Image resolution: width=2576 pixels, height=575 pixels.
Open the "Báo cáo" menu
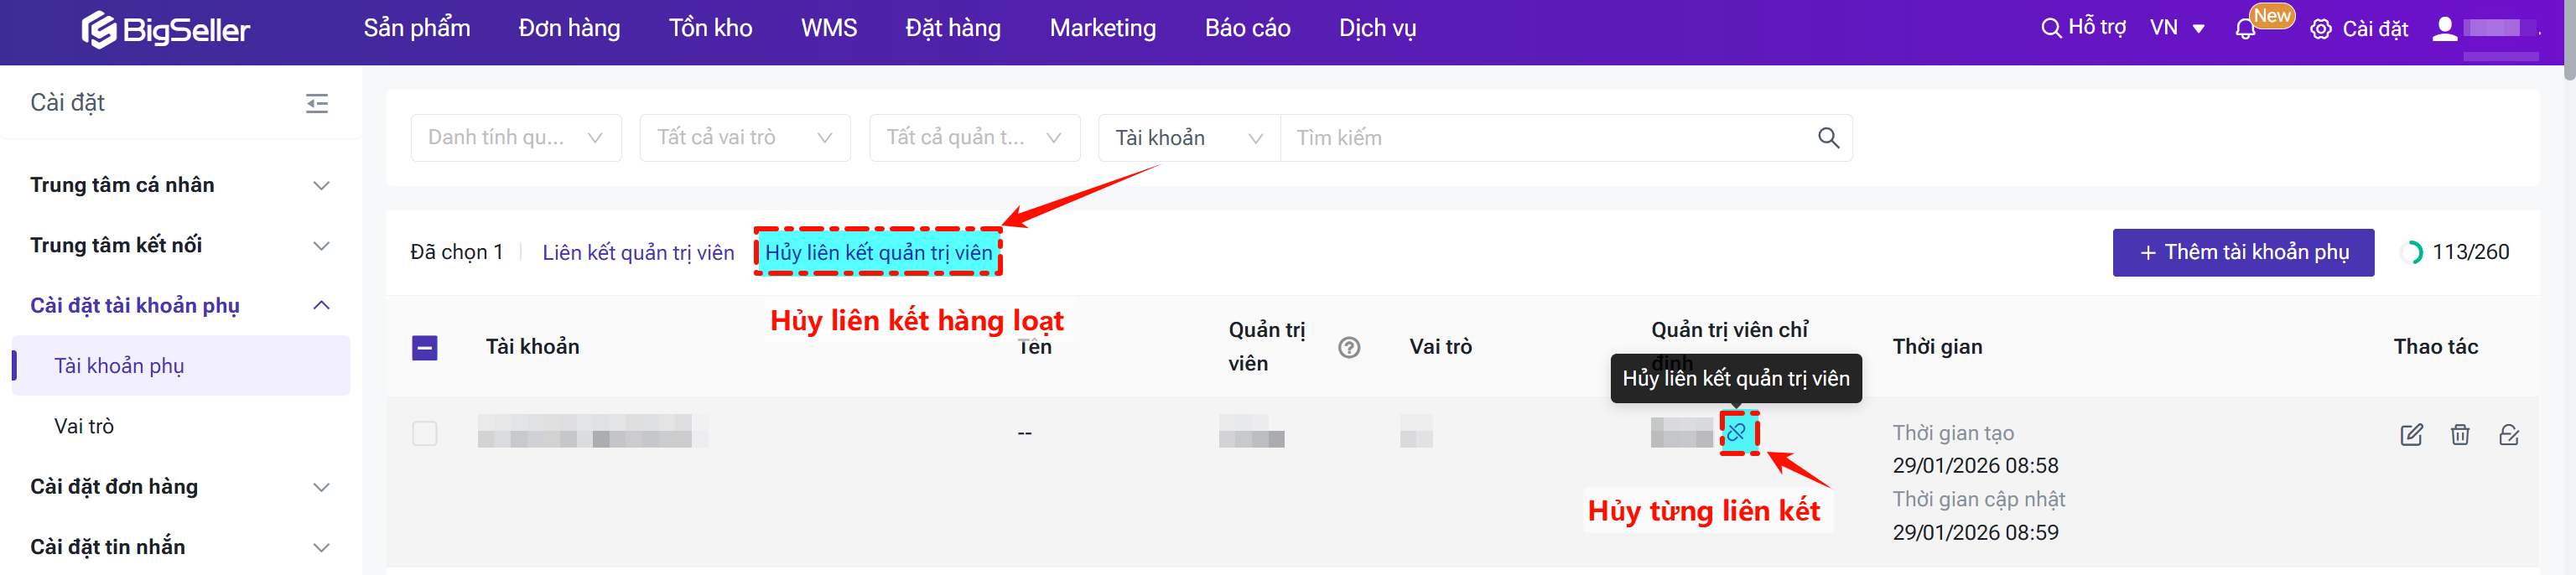(x=1247, y=29)
